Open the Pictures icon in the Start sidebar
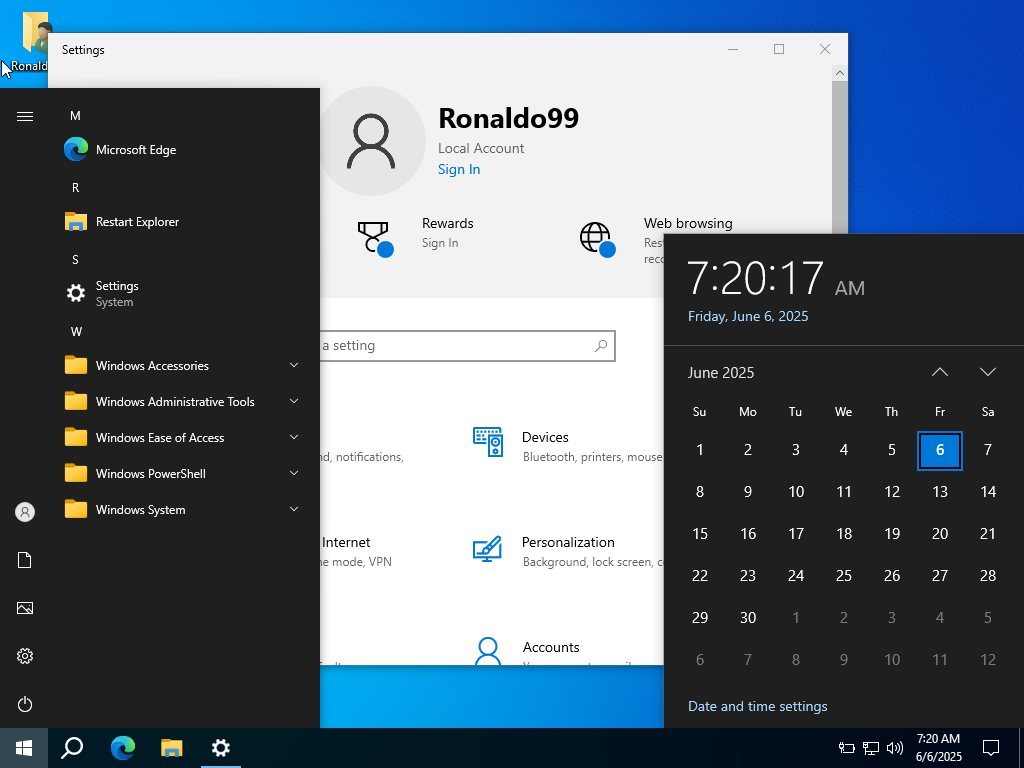The width and height of the screenshot is (1024, 768). (x=25, y=608)
